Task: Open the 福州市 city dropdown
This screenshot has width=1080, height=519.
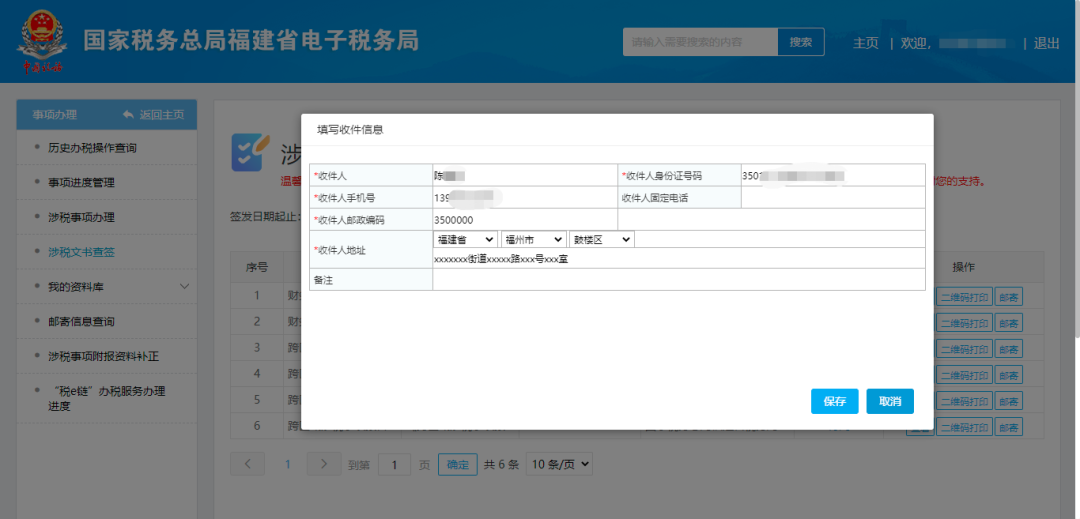Action: 534,239
